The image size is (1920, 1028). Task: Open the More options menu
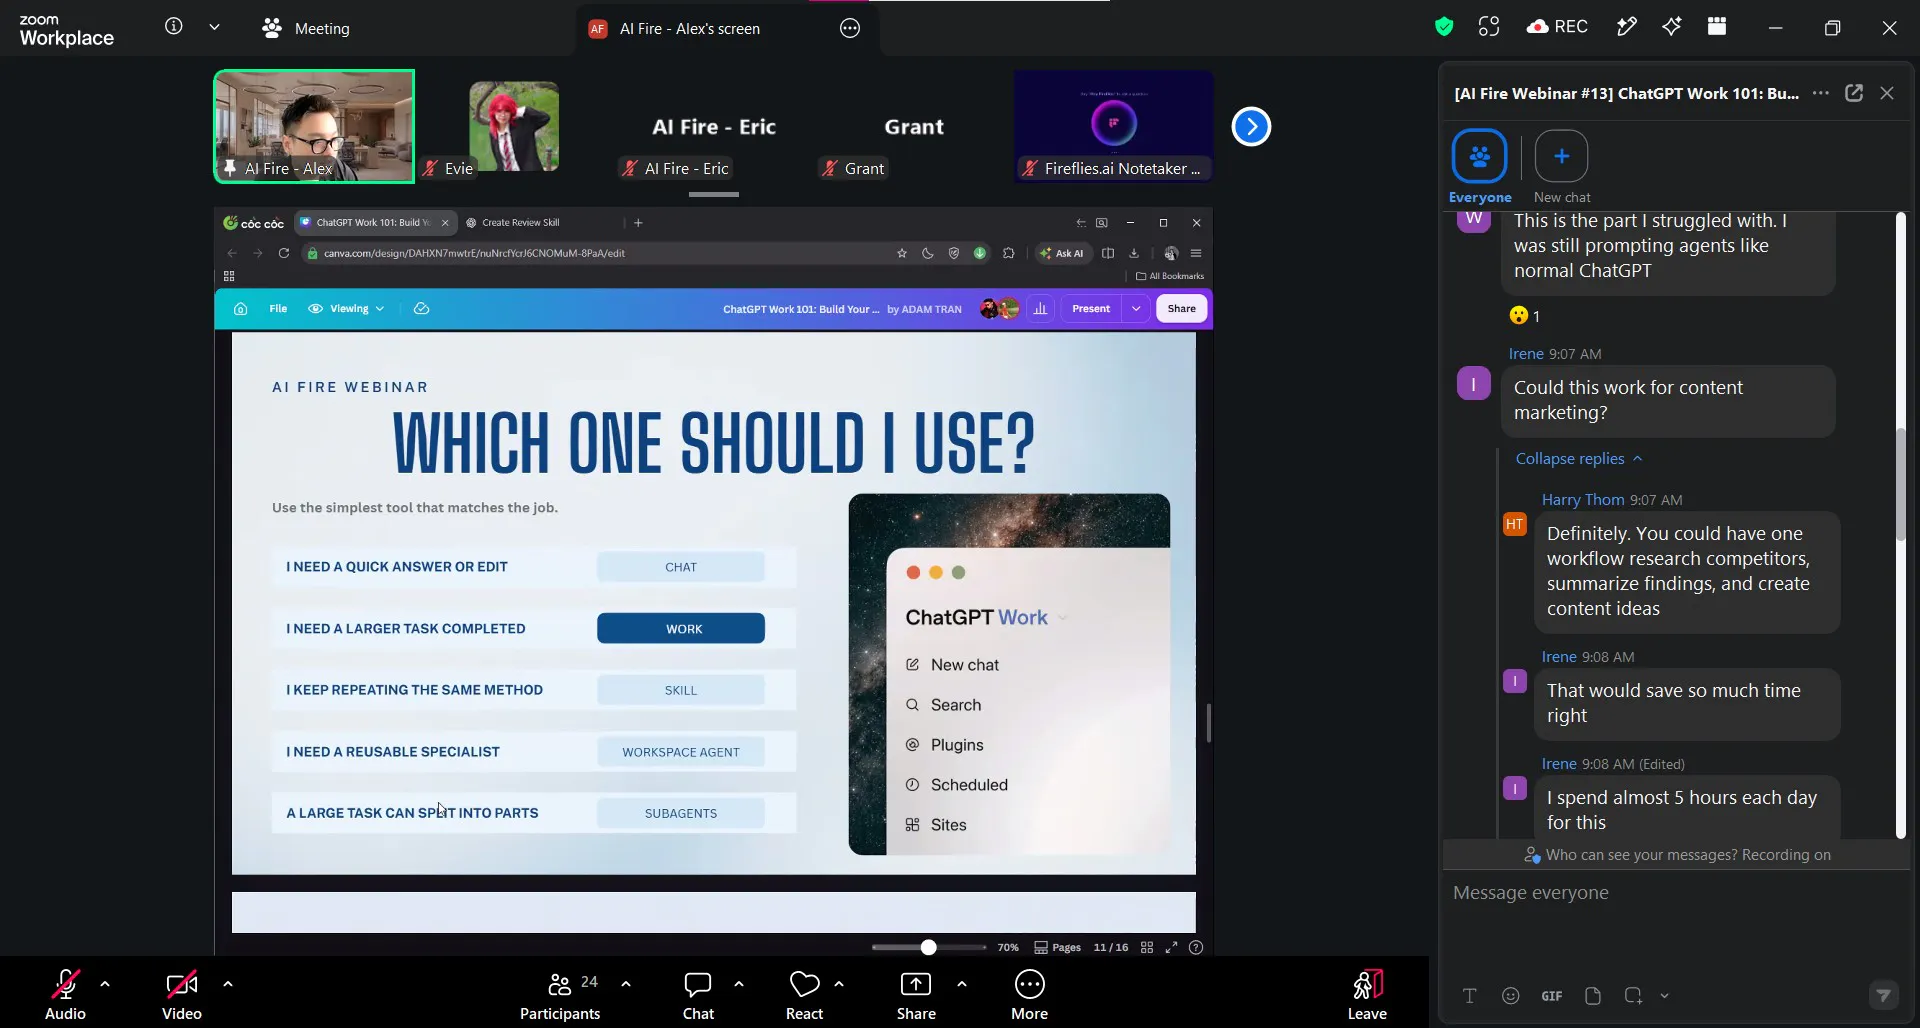[x=1029, y=994]
